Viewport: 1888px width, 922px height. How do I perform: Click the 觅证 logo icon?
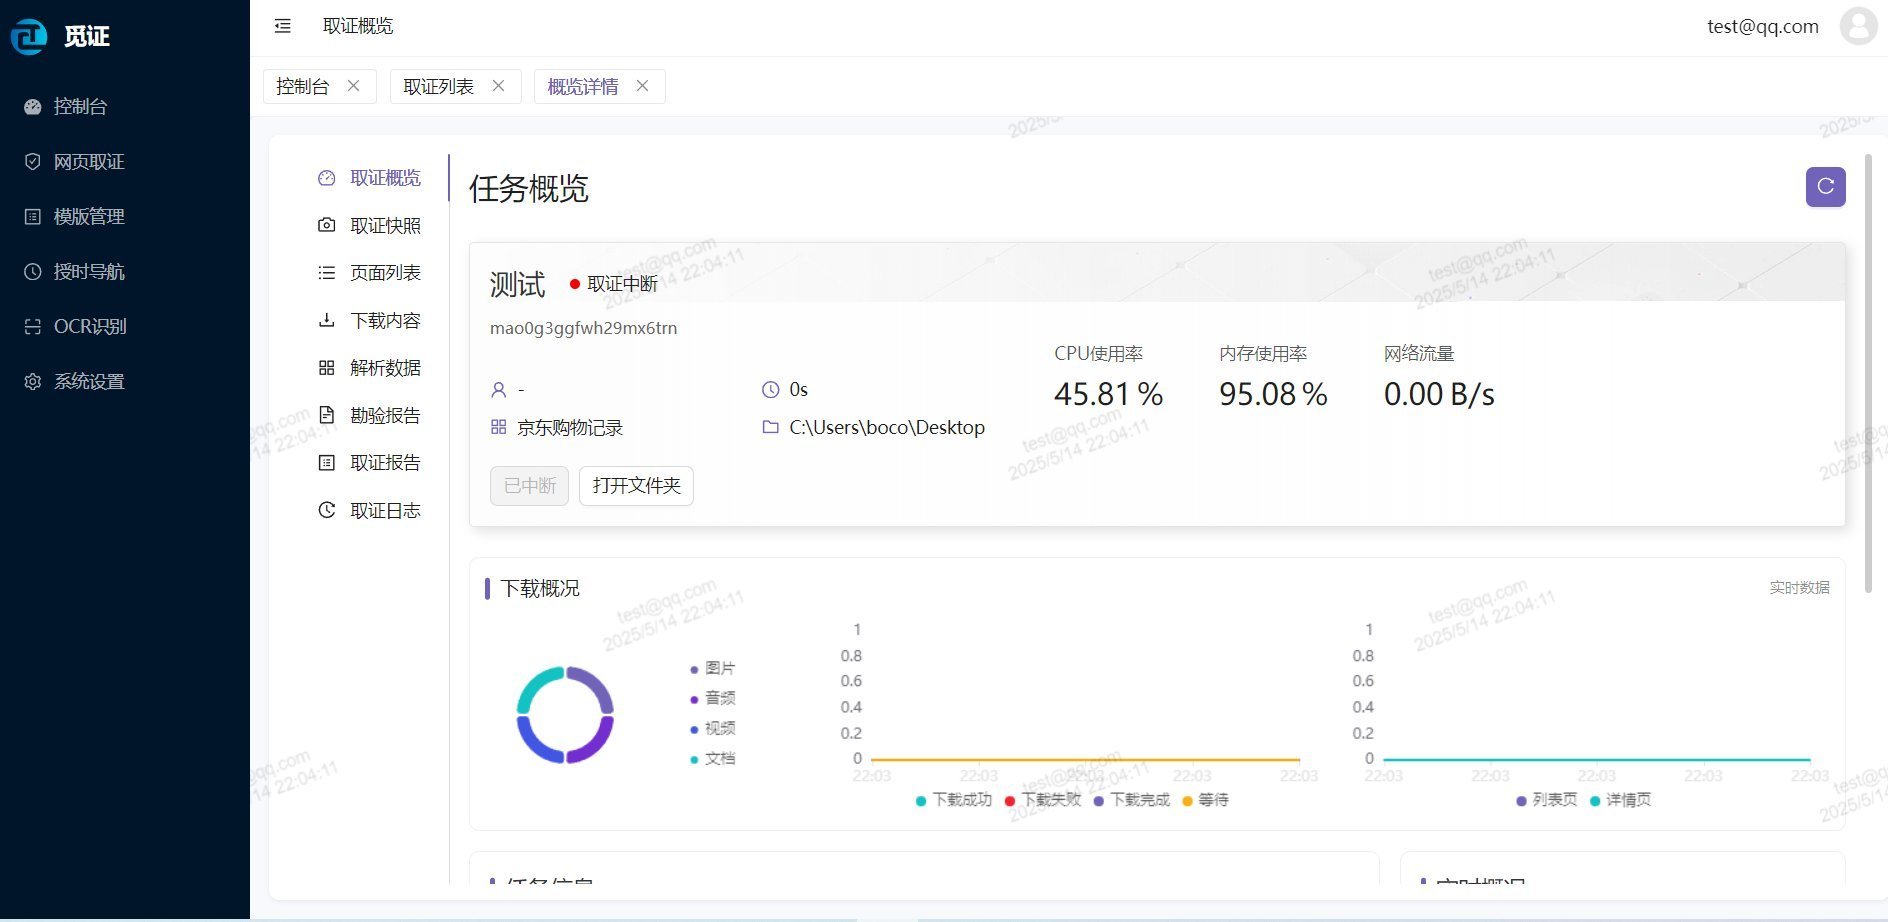point(29,37)
